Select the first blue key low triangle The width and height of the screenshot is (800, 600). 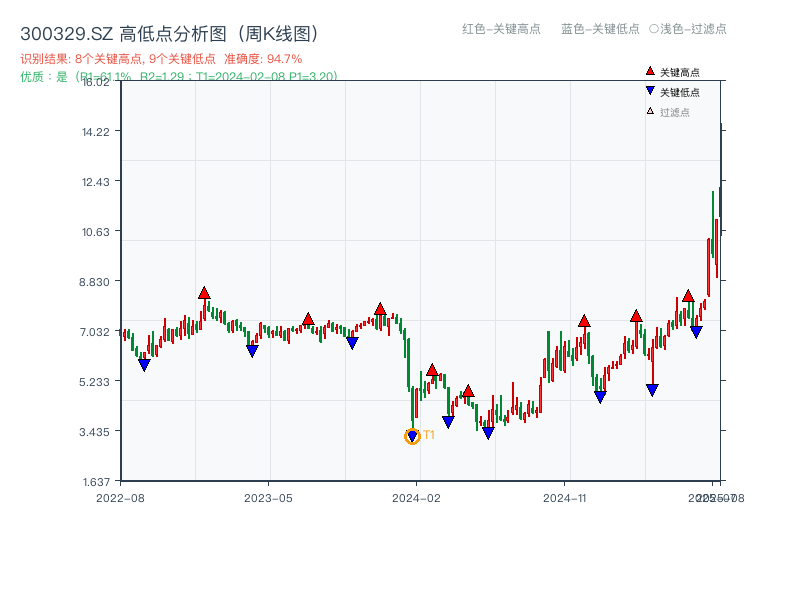(x=144, y=365)
